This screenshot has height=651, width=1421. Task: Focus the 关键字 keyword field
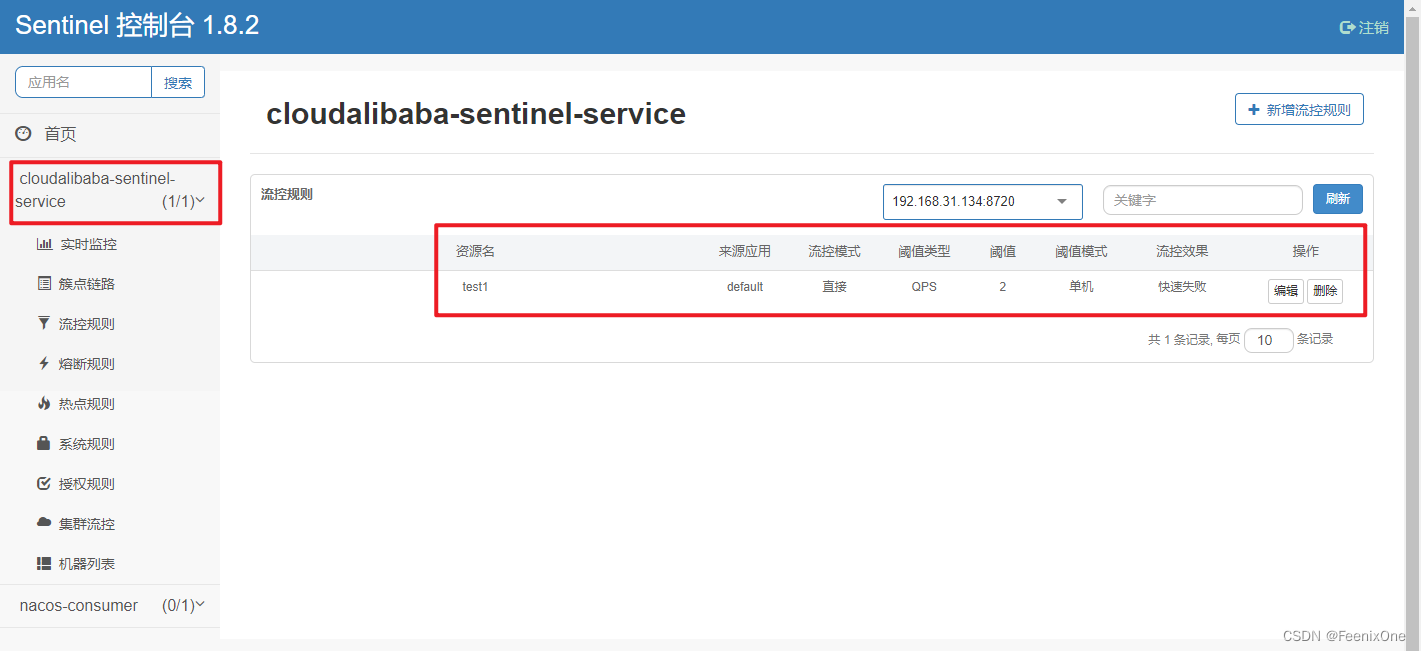click(x=1203, y=200)
